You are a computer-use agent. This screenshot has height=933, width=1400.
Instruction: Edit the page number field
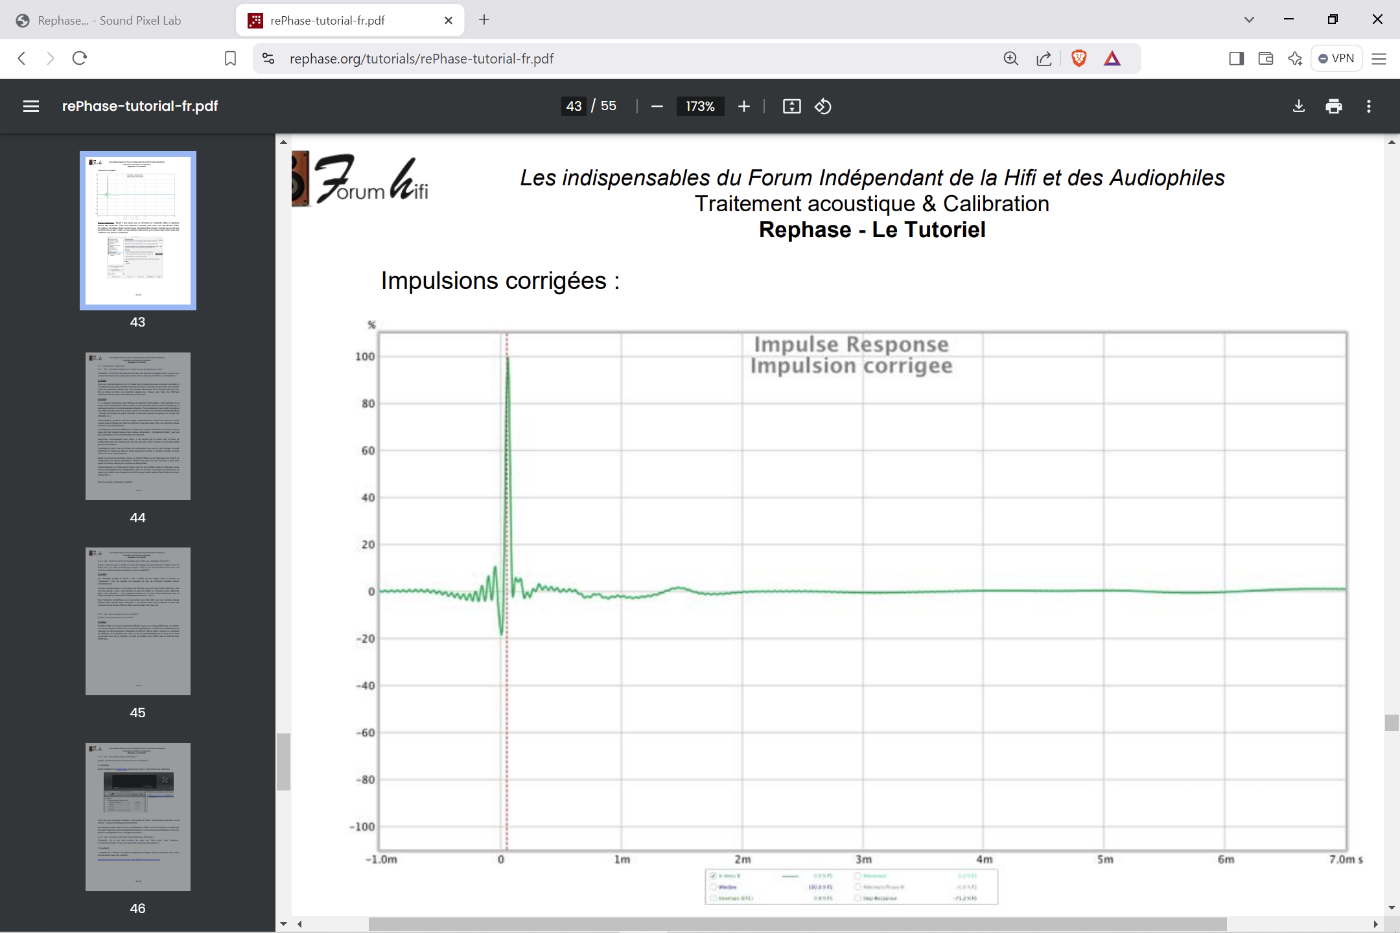click(x=574, y=106)
